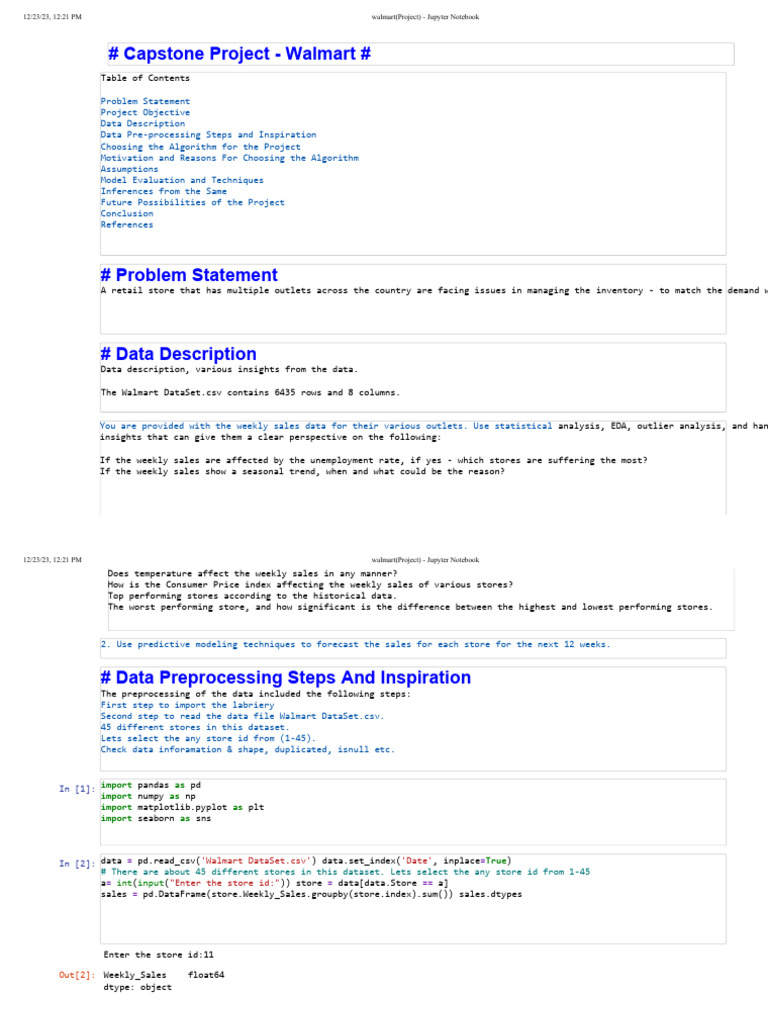The image size is (768, 1024).
Task: Click the predictive modeling techniques line
Action: [355, 644]
